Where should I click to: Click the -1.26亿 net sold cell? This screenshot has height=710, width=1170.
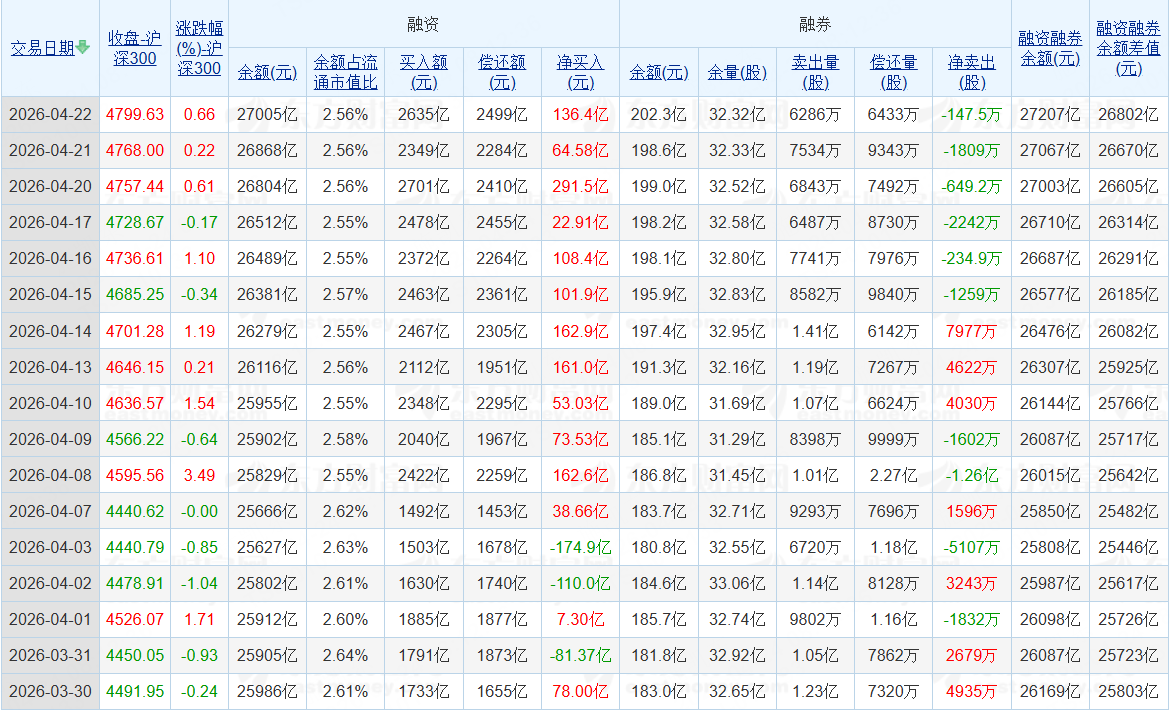pos(972,475)
